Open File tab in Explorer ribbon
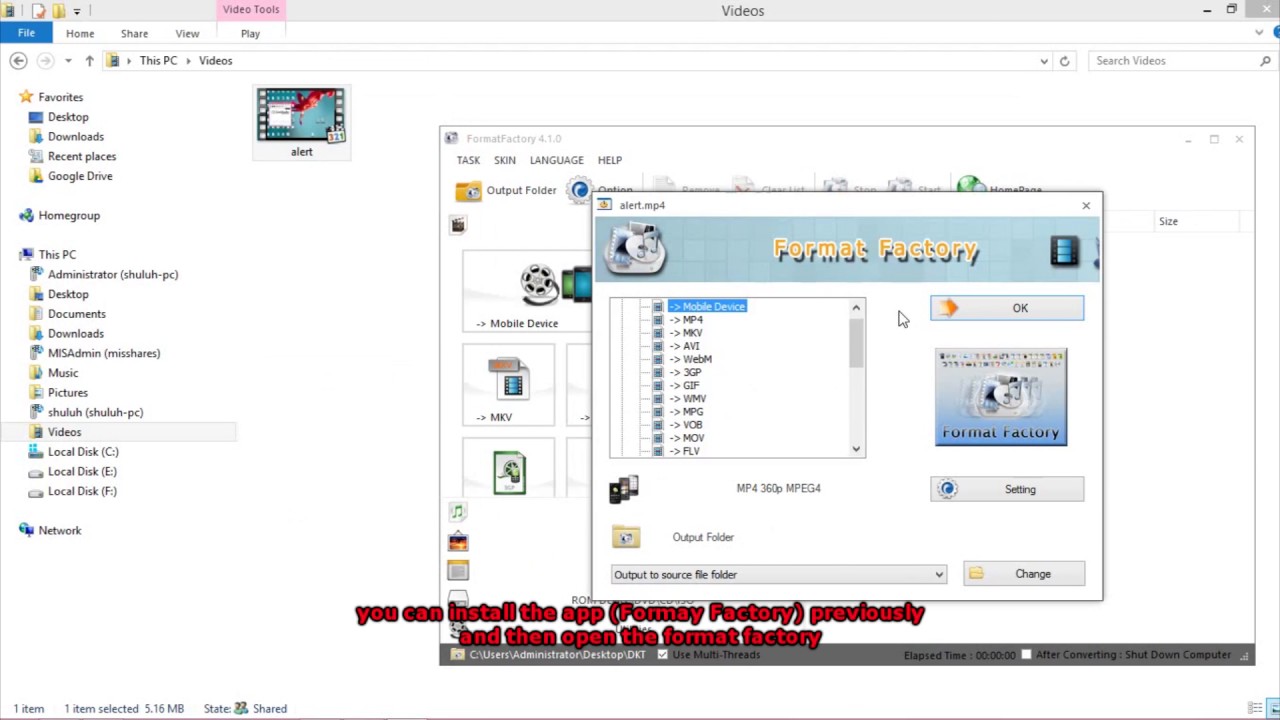 pyautogui.click(x=26, y=33)
